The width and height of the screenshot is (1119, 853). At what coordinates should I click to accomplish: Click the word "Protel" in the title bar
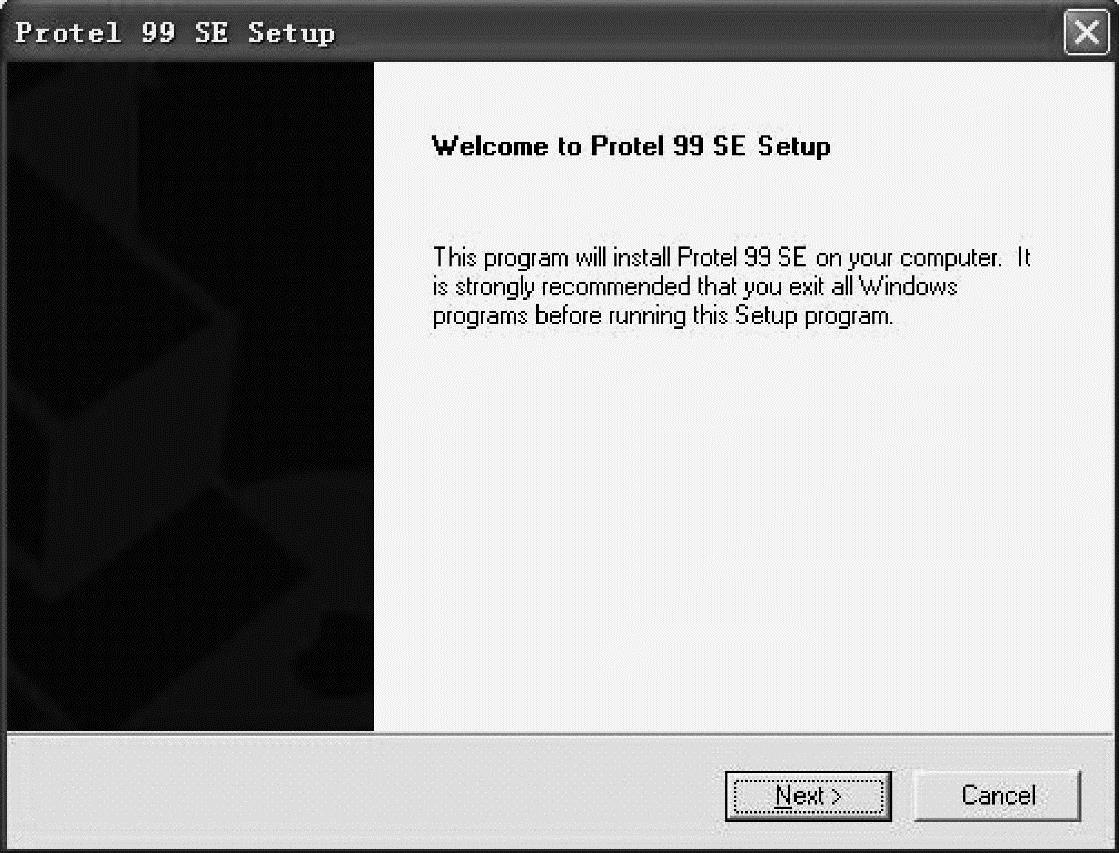coord(67,33)
